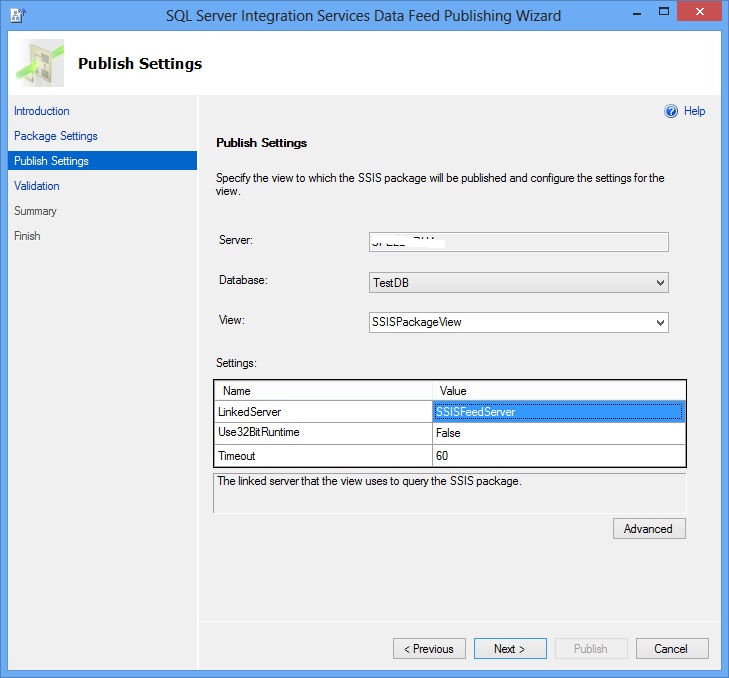The height and width of the screenshot is (678, 729).
Task: Open the Validation step
Action: pos(37,186)
